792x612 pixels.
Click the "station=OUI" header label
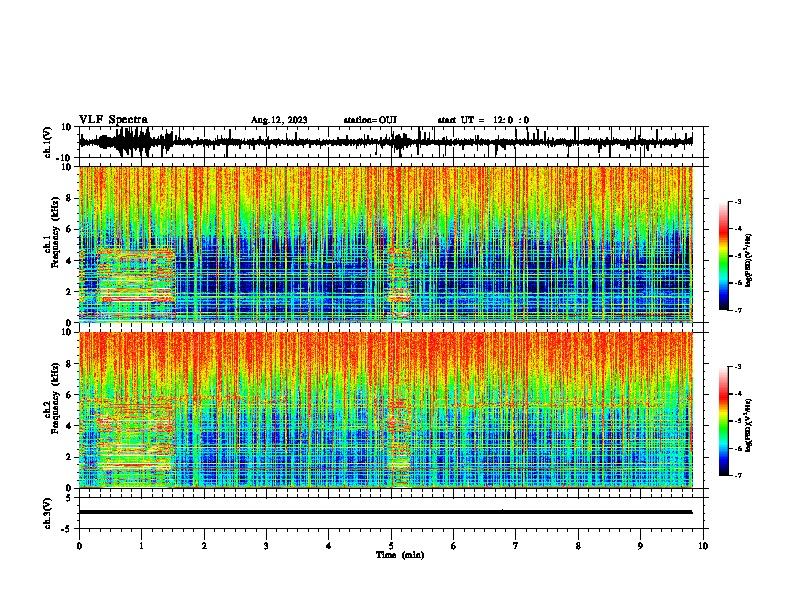point(370,120)
